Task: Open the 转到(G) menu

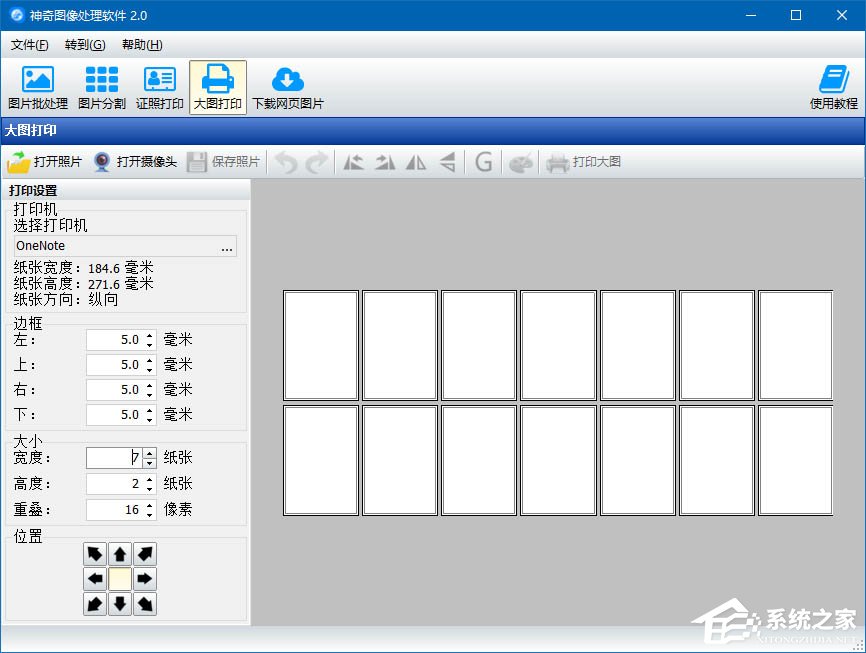Action: (85, 45)
